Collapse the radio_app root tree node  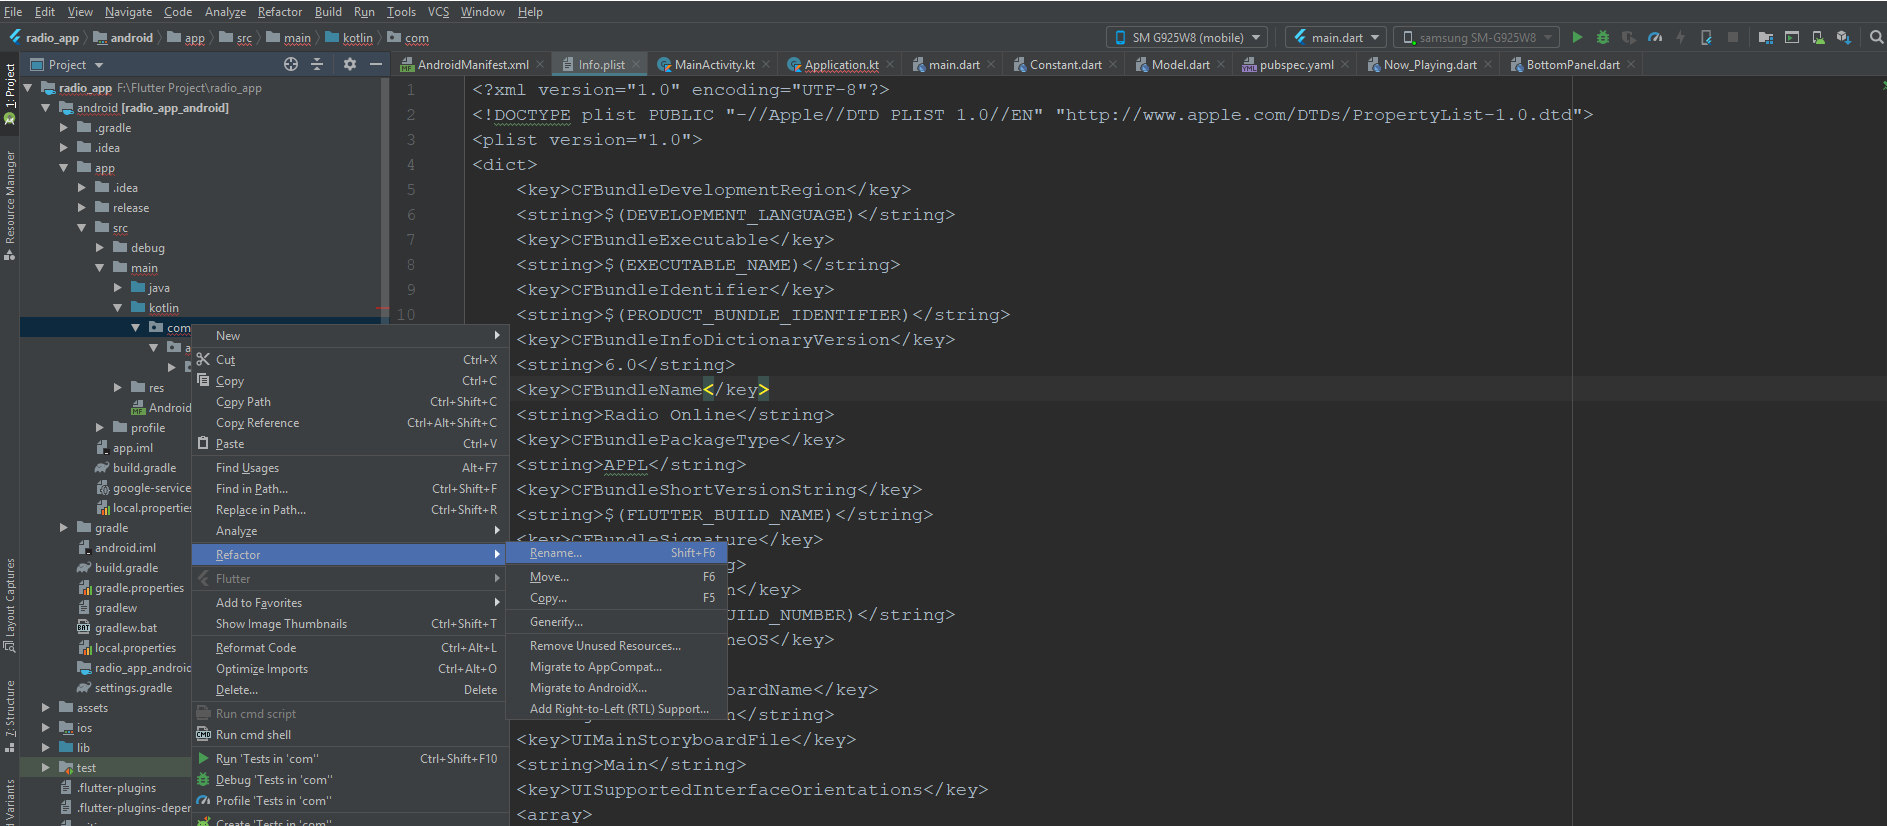[28, 88]
